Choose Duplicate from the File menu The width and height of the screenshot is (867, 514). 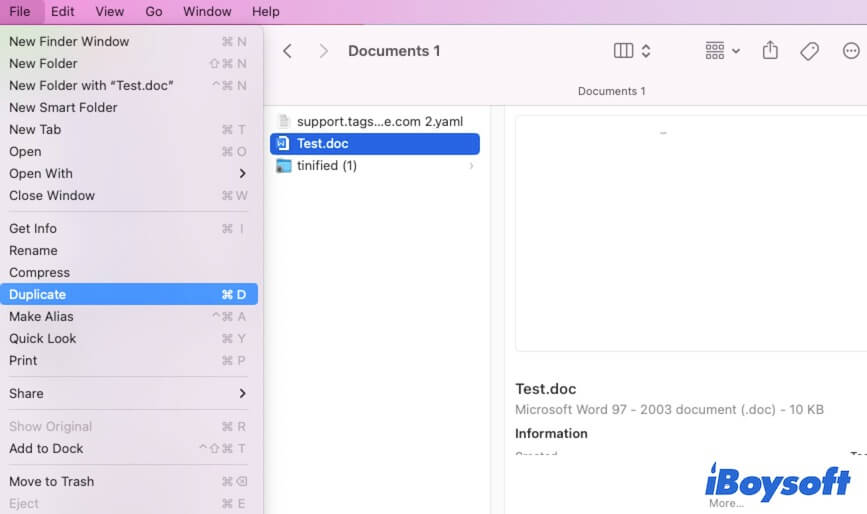point(38,295)
